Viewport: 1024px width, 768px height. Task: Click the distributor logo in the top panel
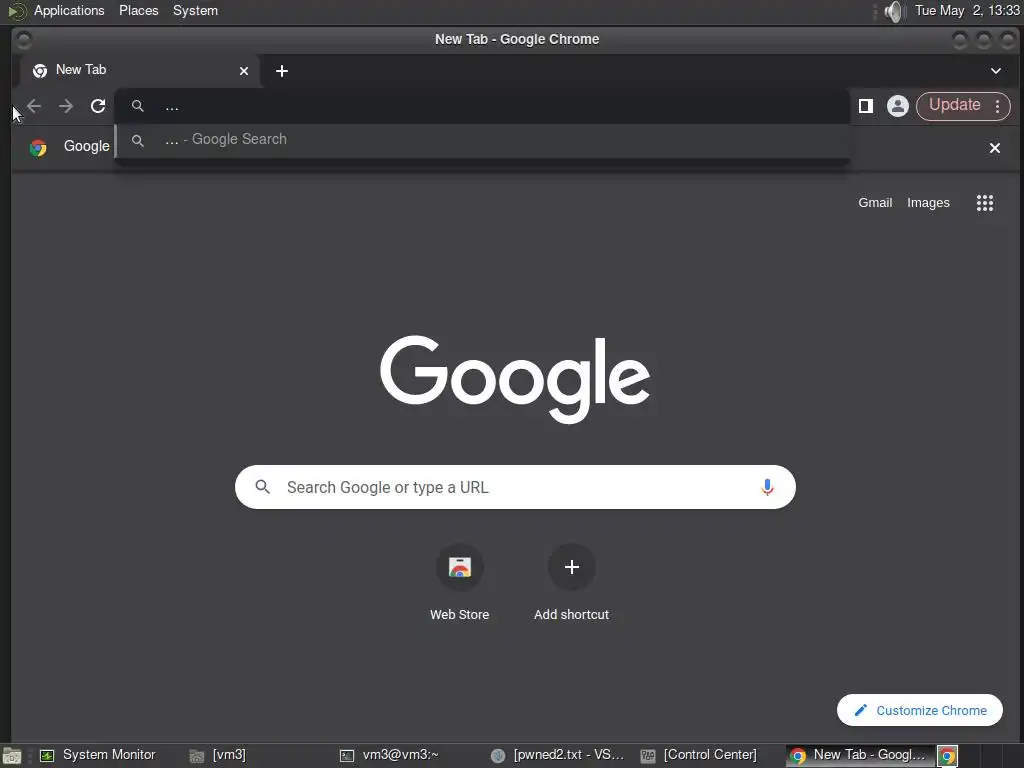coord(16,11)
